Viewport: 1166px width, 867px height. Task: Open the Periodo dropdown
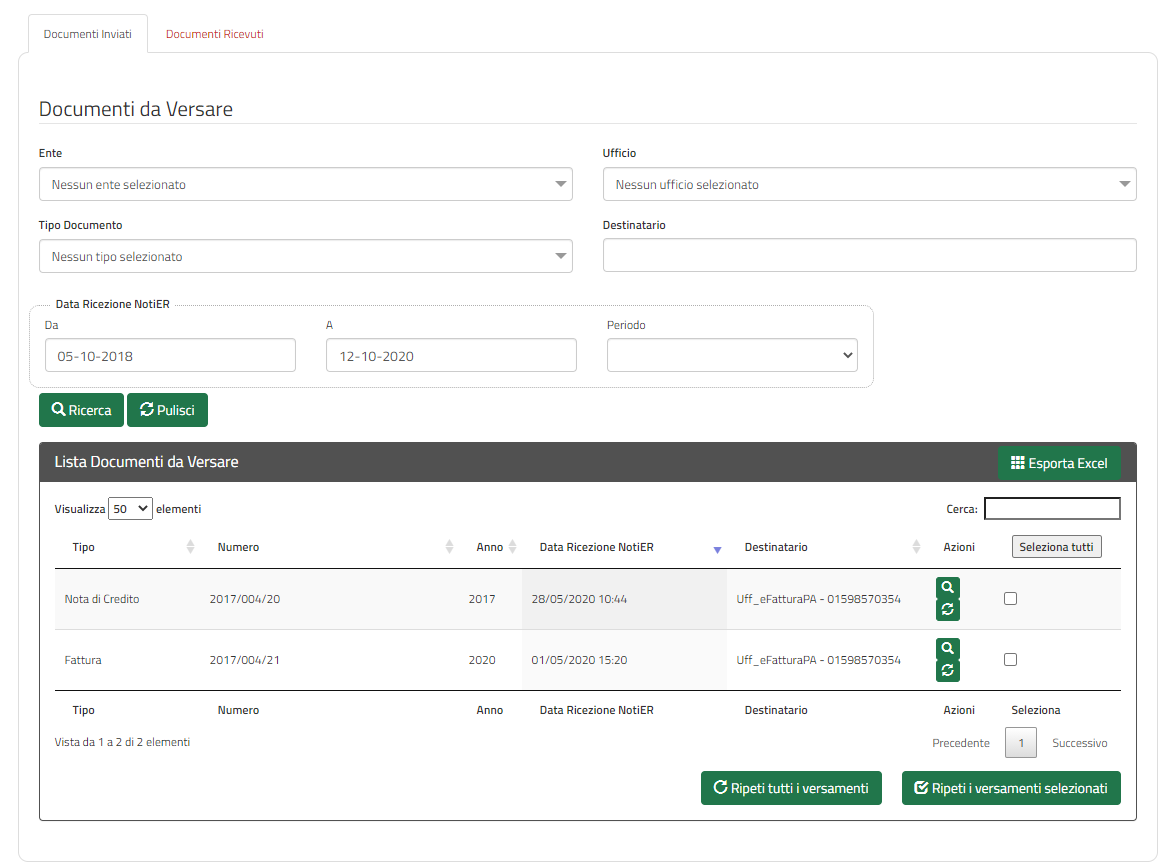point(732,355)
